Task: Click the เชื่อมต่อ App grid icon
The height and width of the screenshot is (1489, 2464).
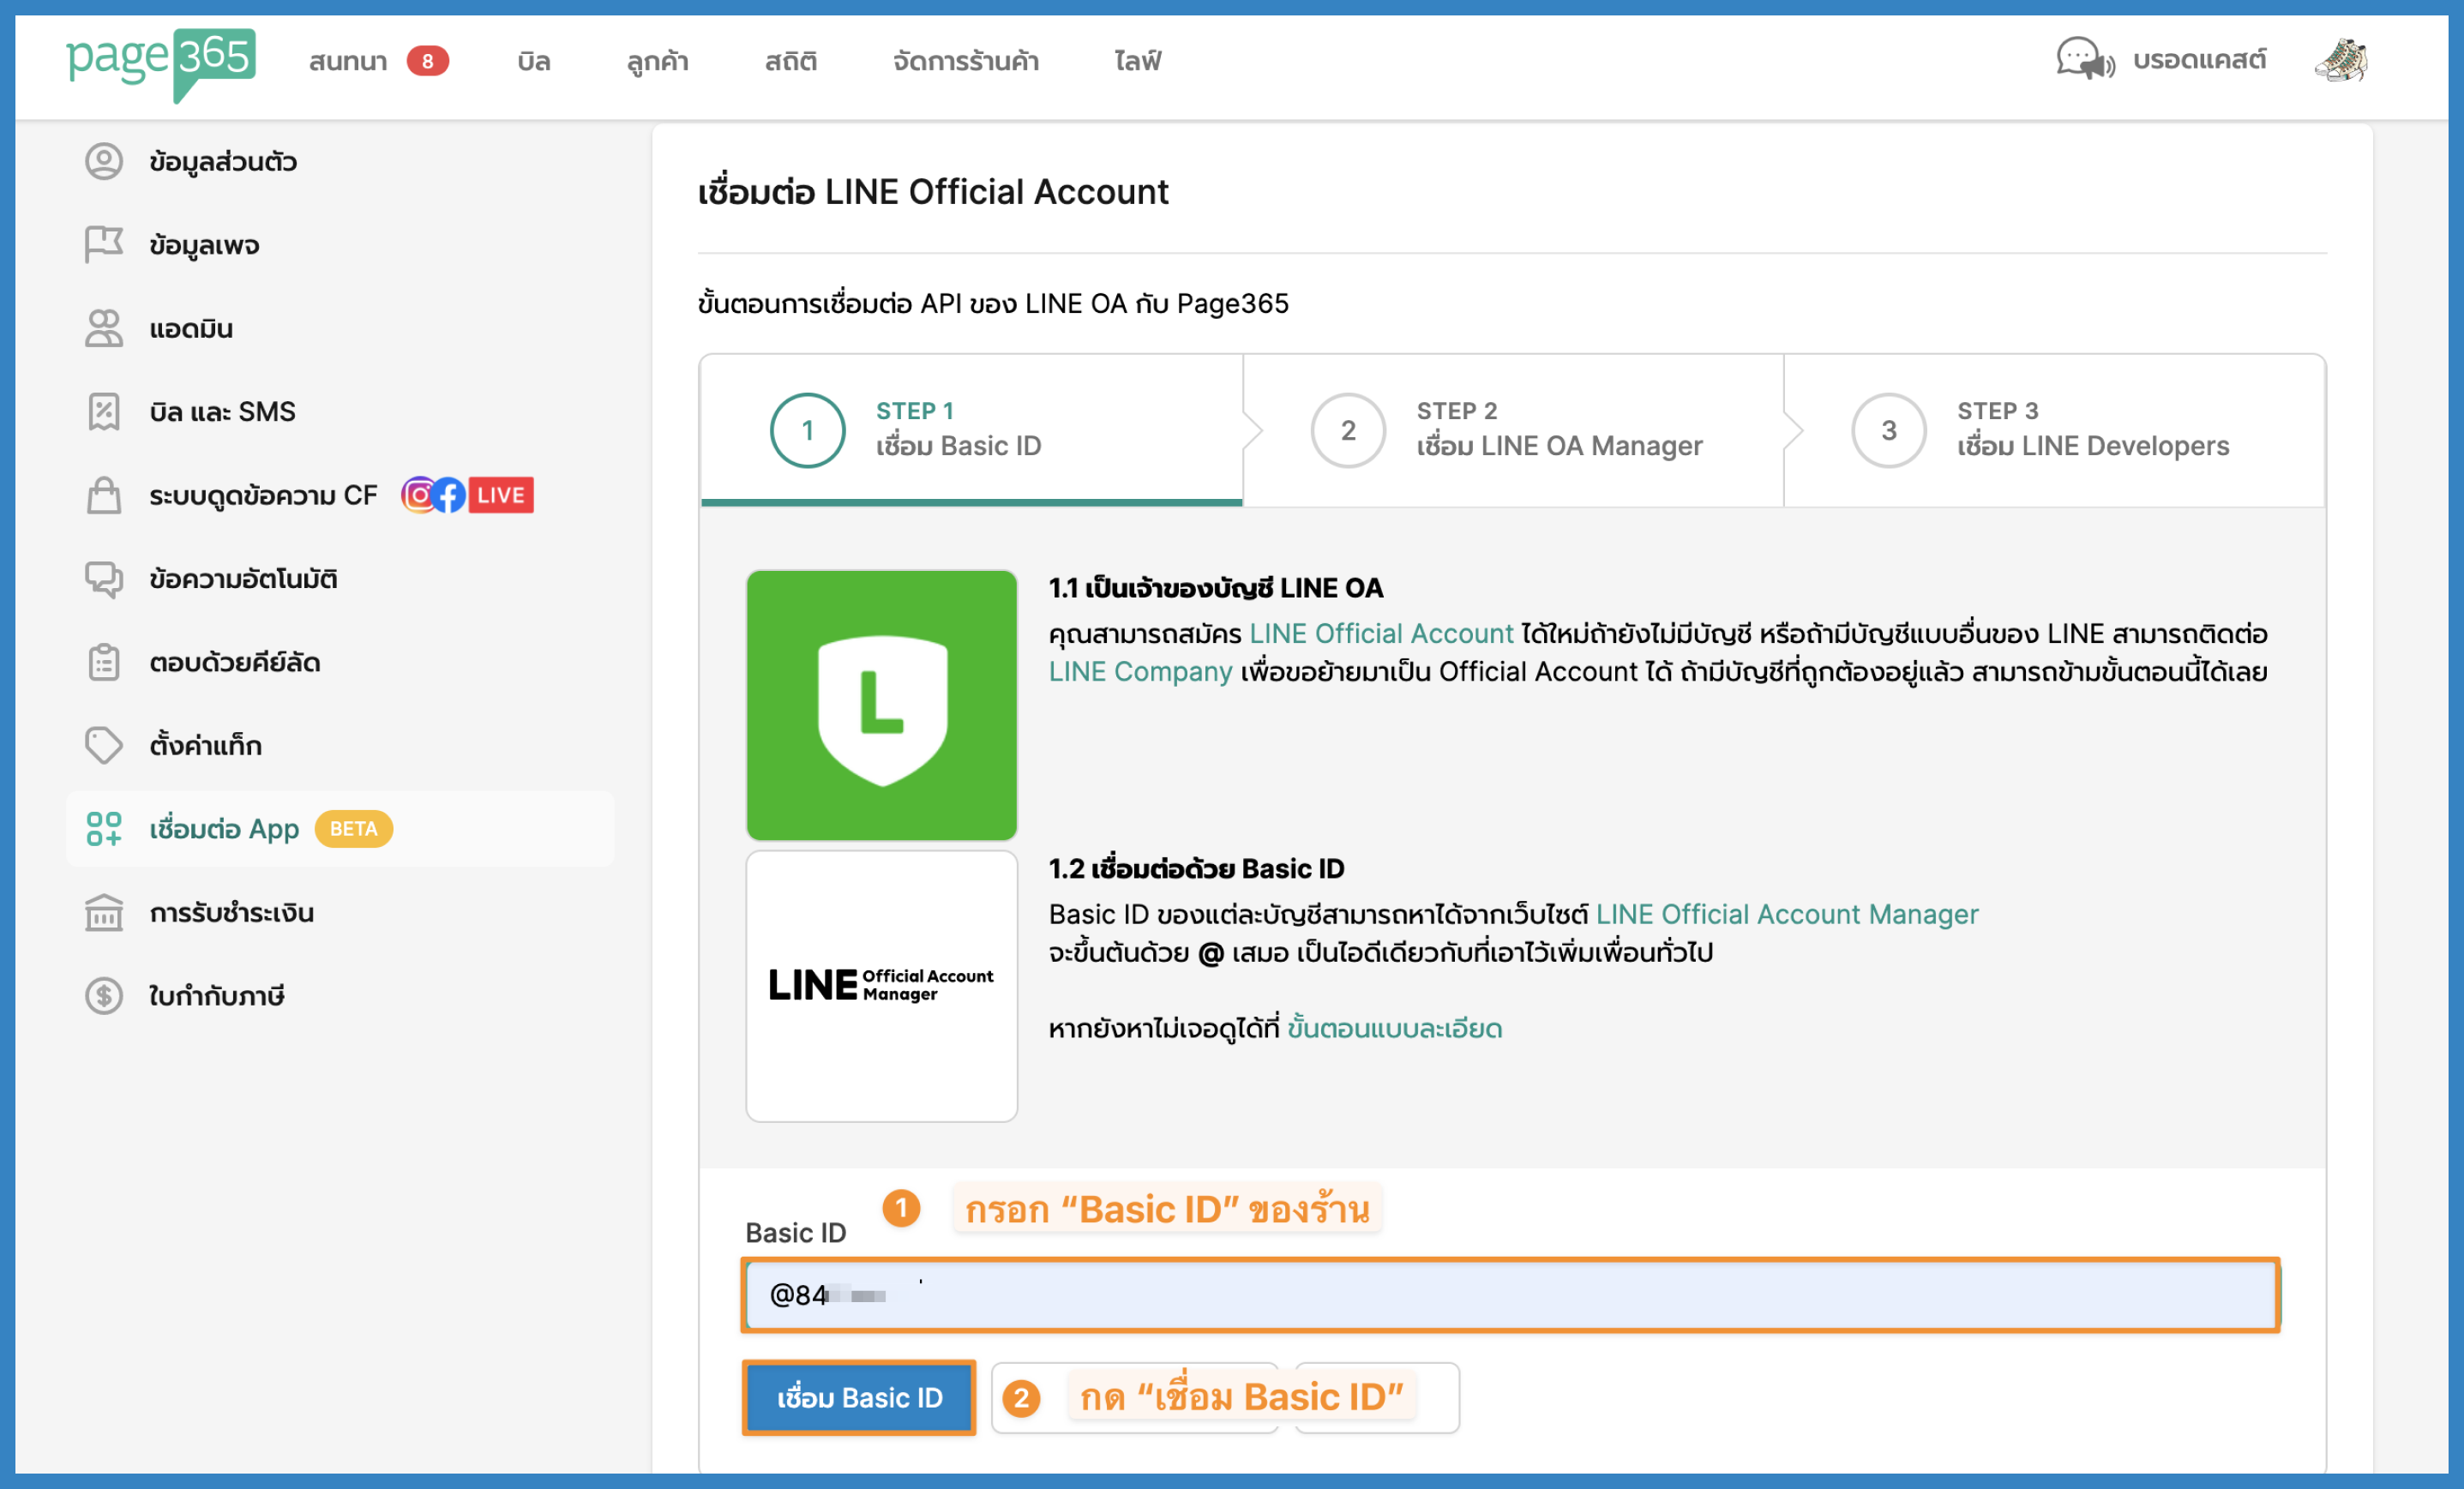Action: 104,829
